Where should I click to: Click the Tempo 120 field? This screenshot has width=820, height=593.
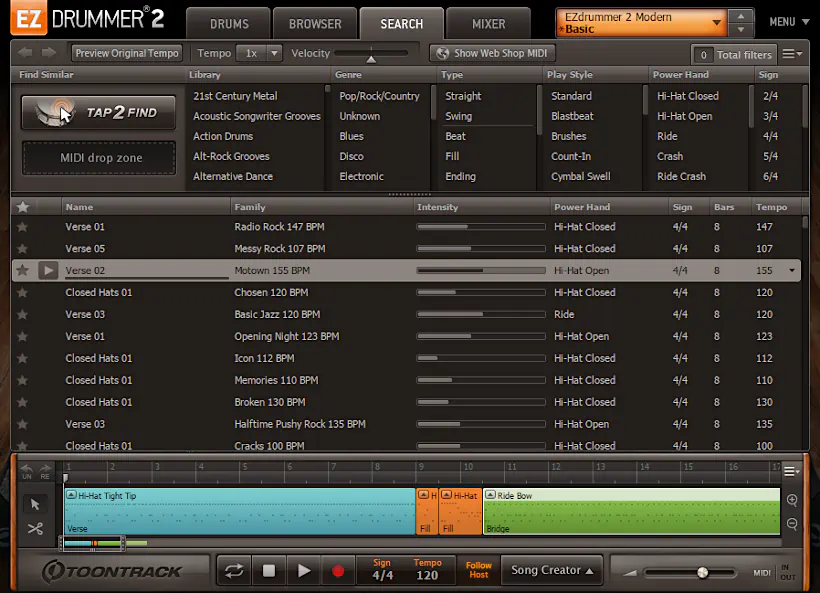[427, 571]
